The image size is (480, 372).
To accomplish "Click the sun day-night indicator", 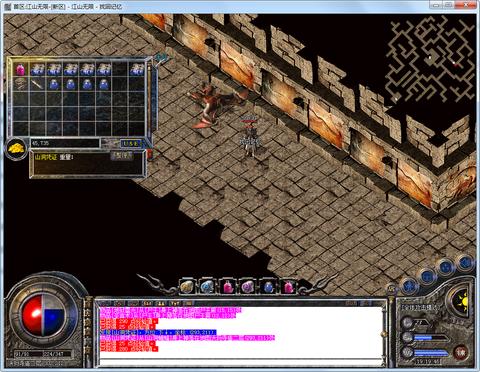I will [x=462, y=302].
